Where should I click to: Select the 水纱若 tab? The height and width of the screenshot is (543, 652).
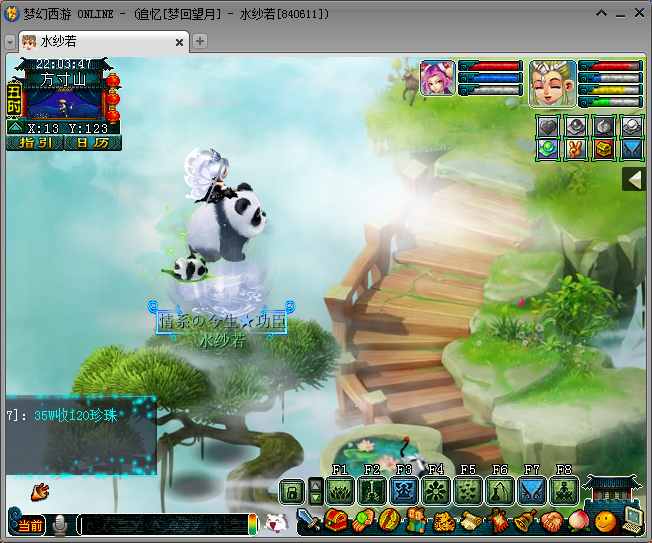point(104,42)
